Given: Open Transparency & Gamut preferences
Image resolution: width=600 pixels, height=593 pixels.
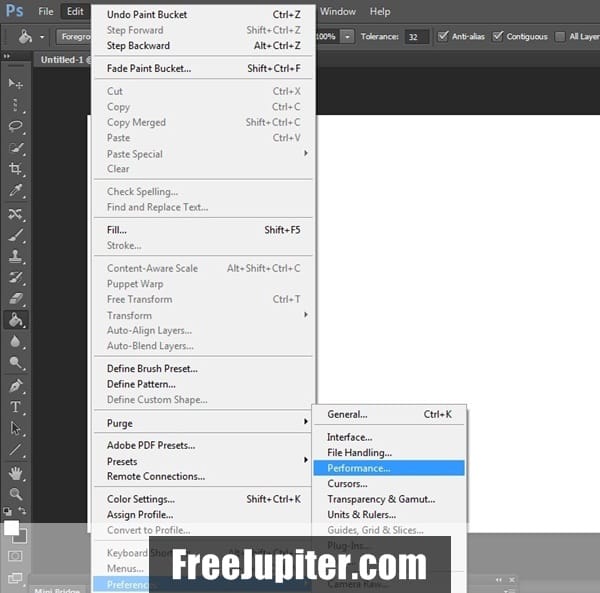Looking at the screenshot, I should click(x=389, y=499).
